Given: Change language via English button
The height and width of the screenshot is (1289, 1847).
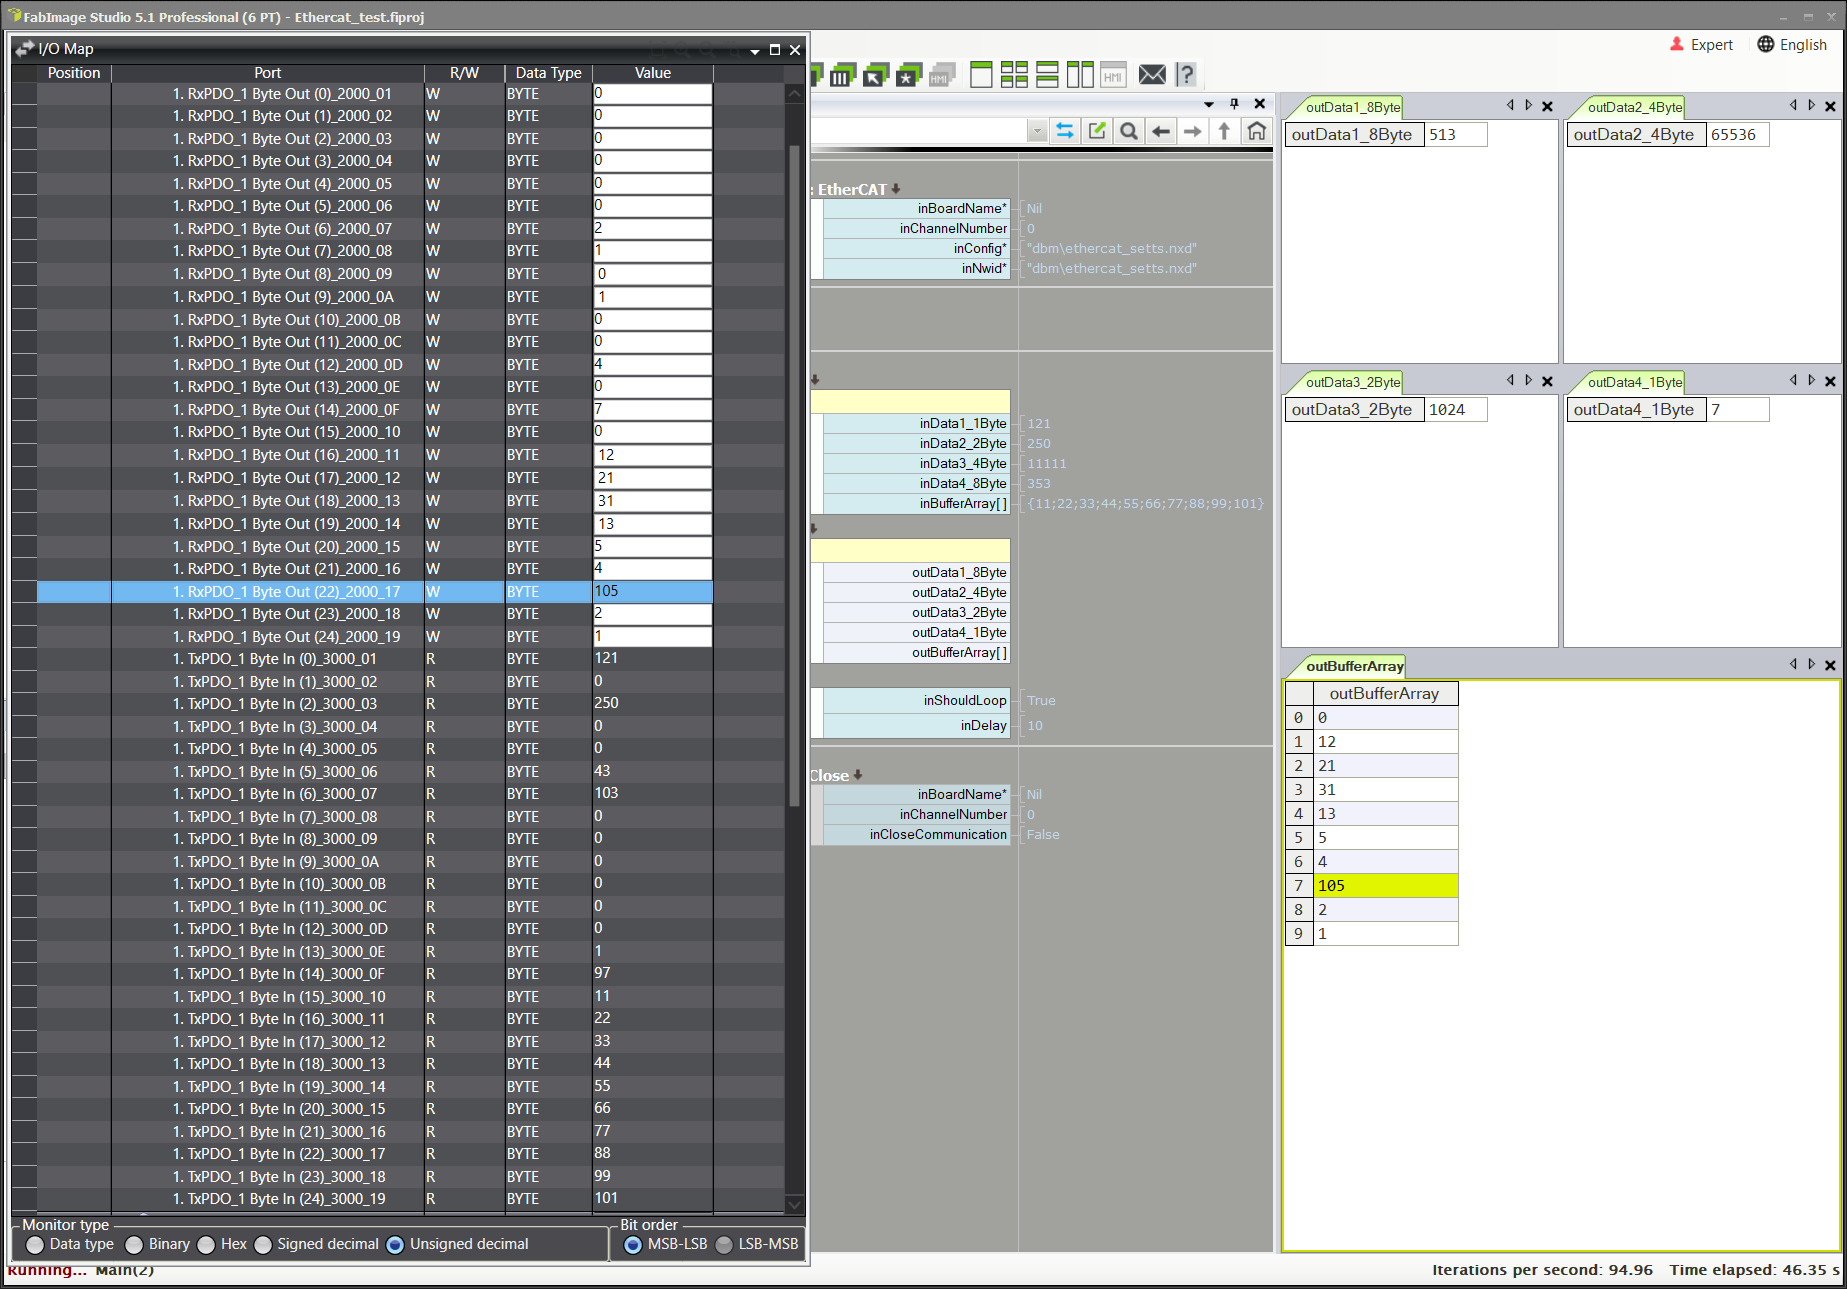Looking at the screenshot, I should pos(1792,45).
